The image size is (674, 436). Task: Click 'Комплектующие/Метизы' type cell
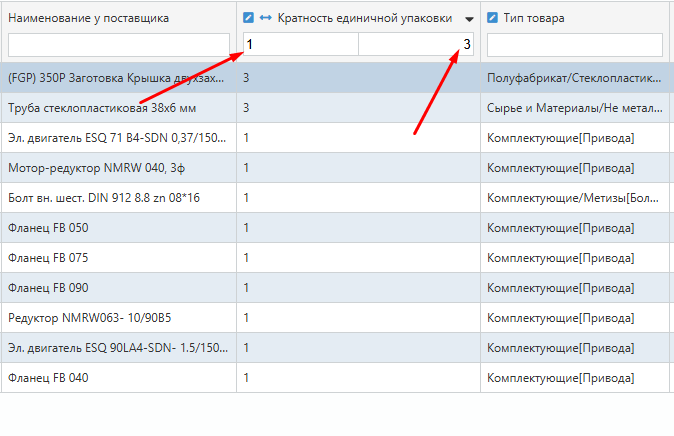click(x=574, y=197)
